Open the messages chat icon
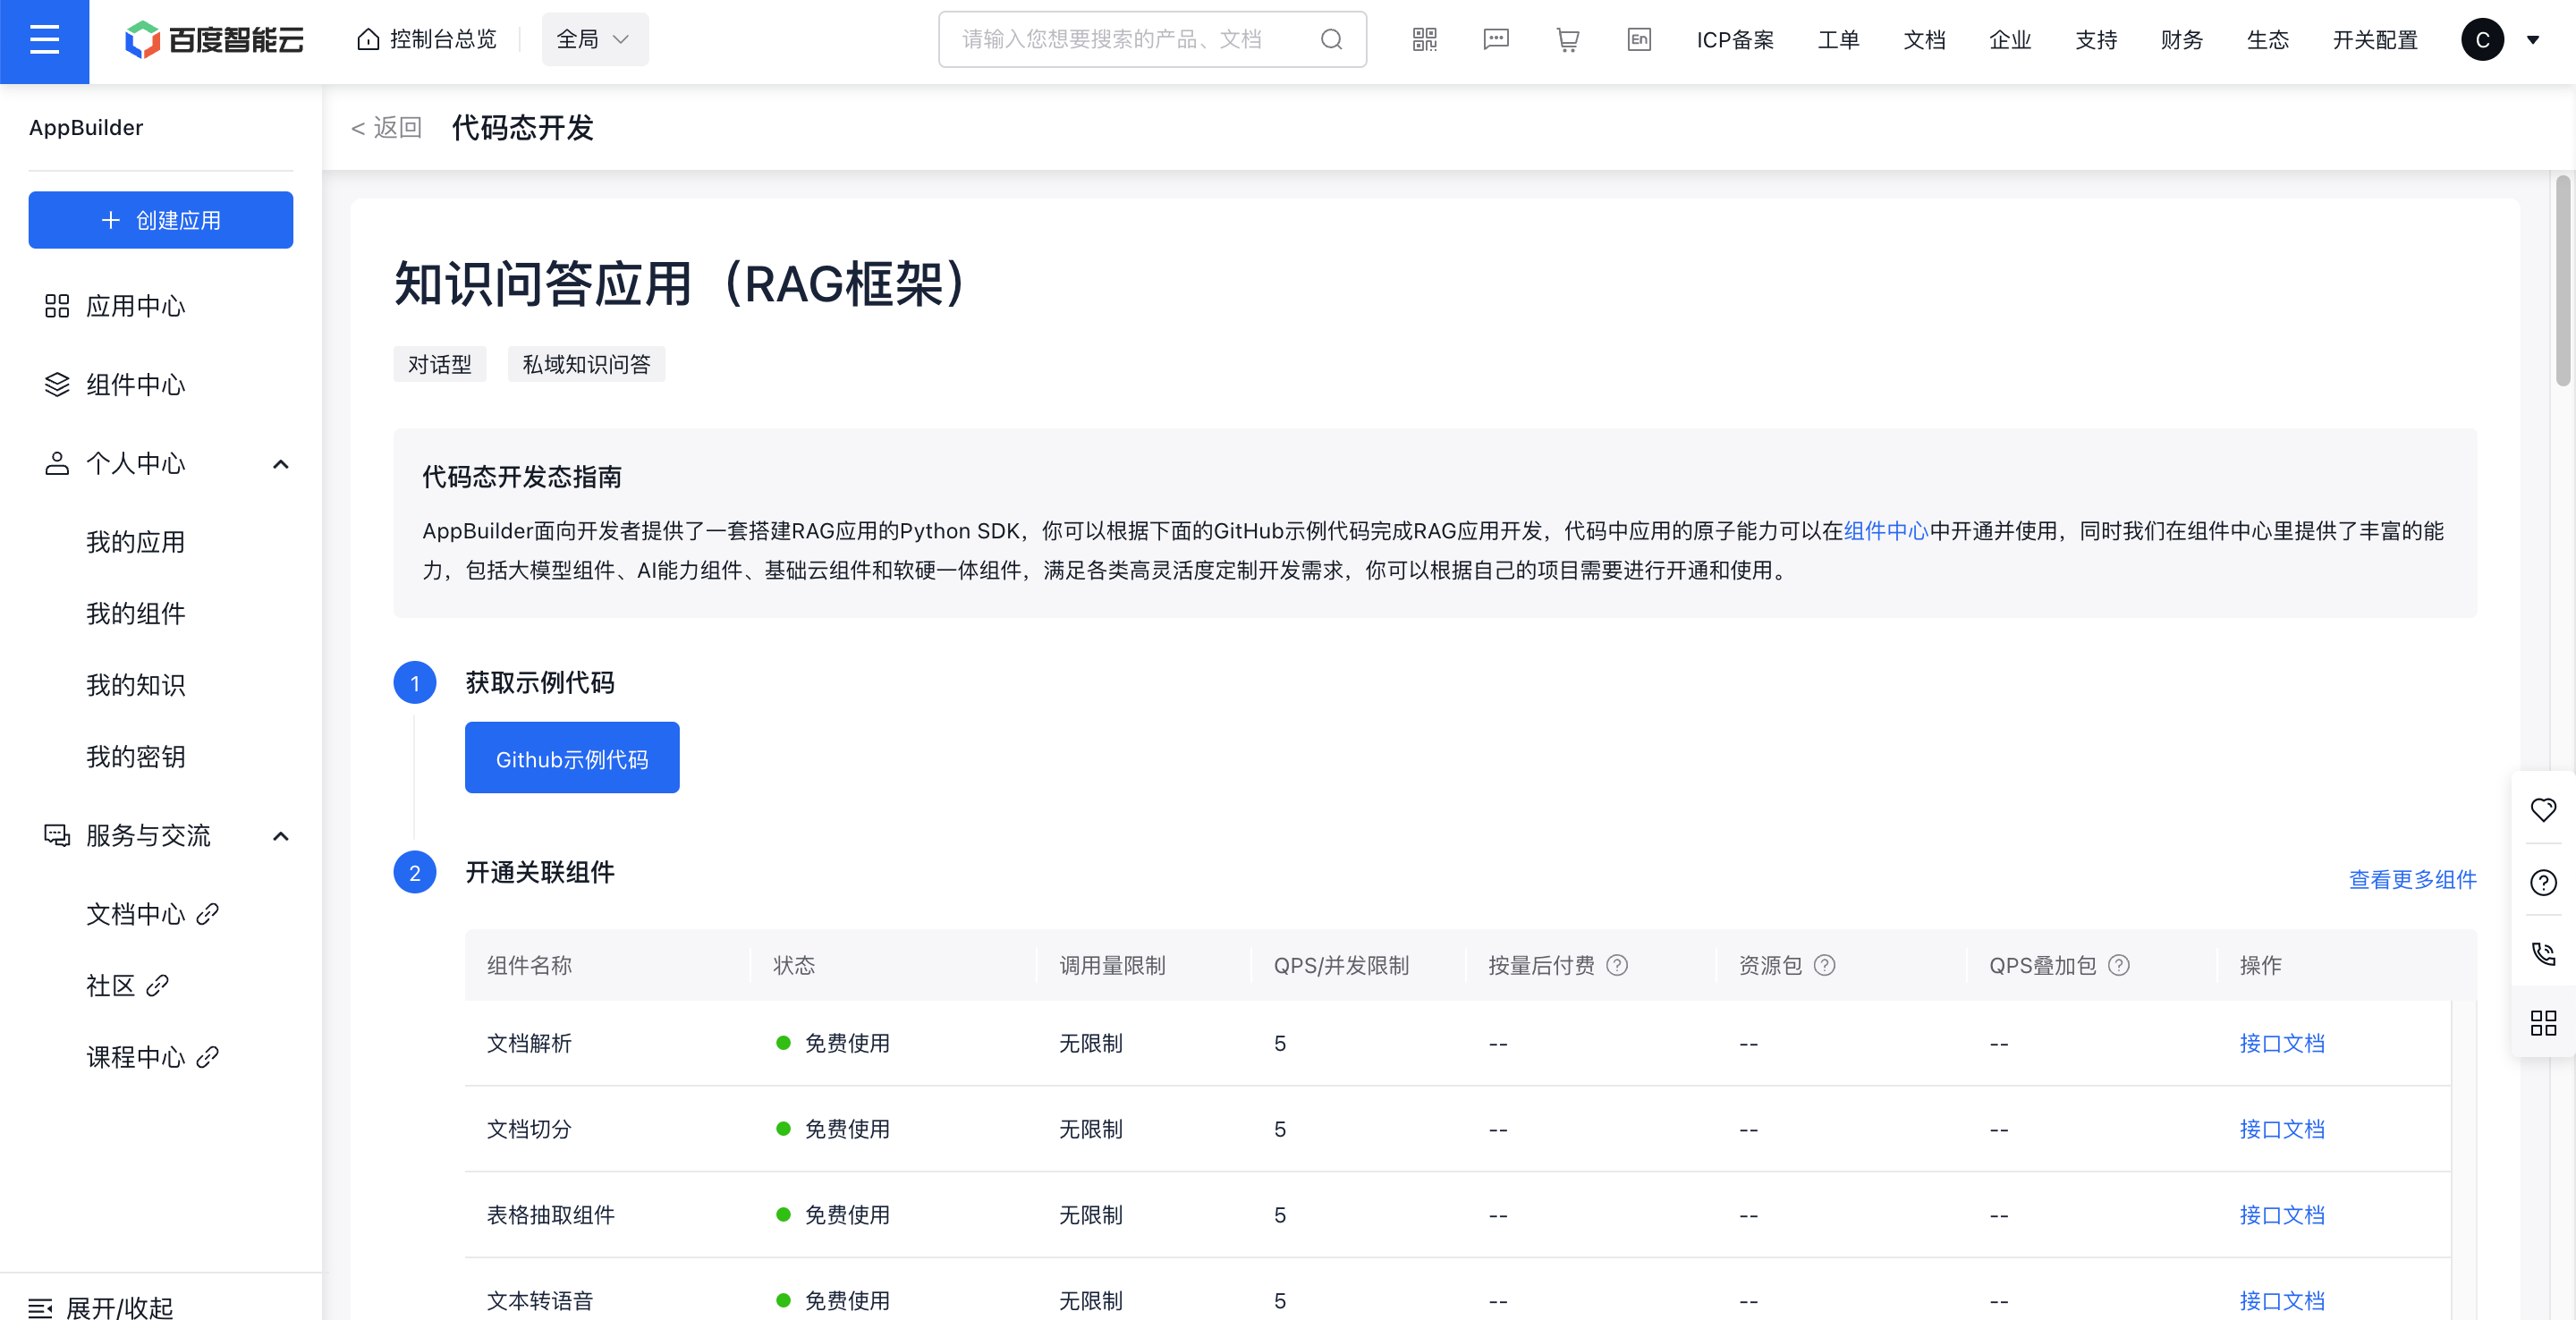Image resolution: width=2576 pixels, height=1320 pixels. click(x=1496, y=40)
